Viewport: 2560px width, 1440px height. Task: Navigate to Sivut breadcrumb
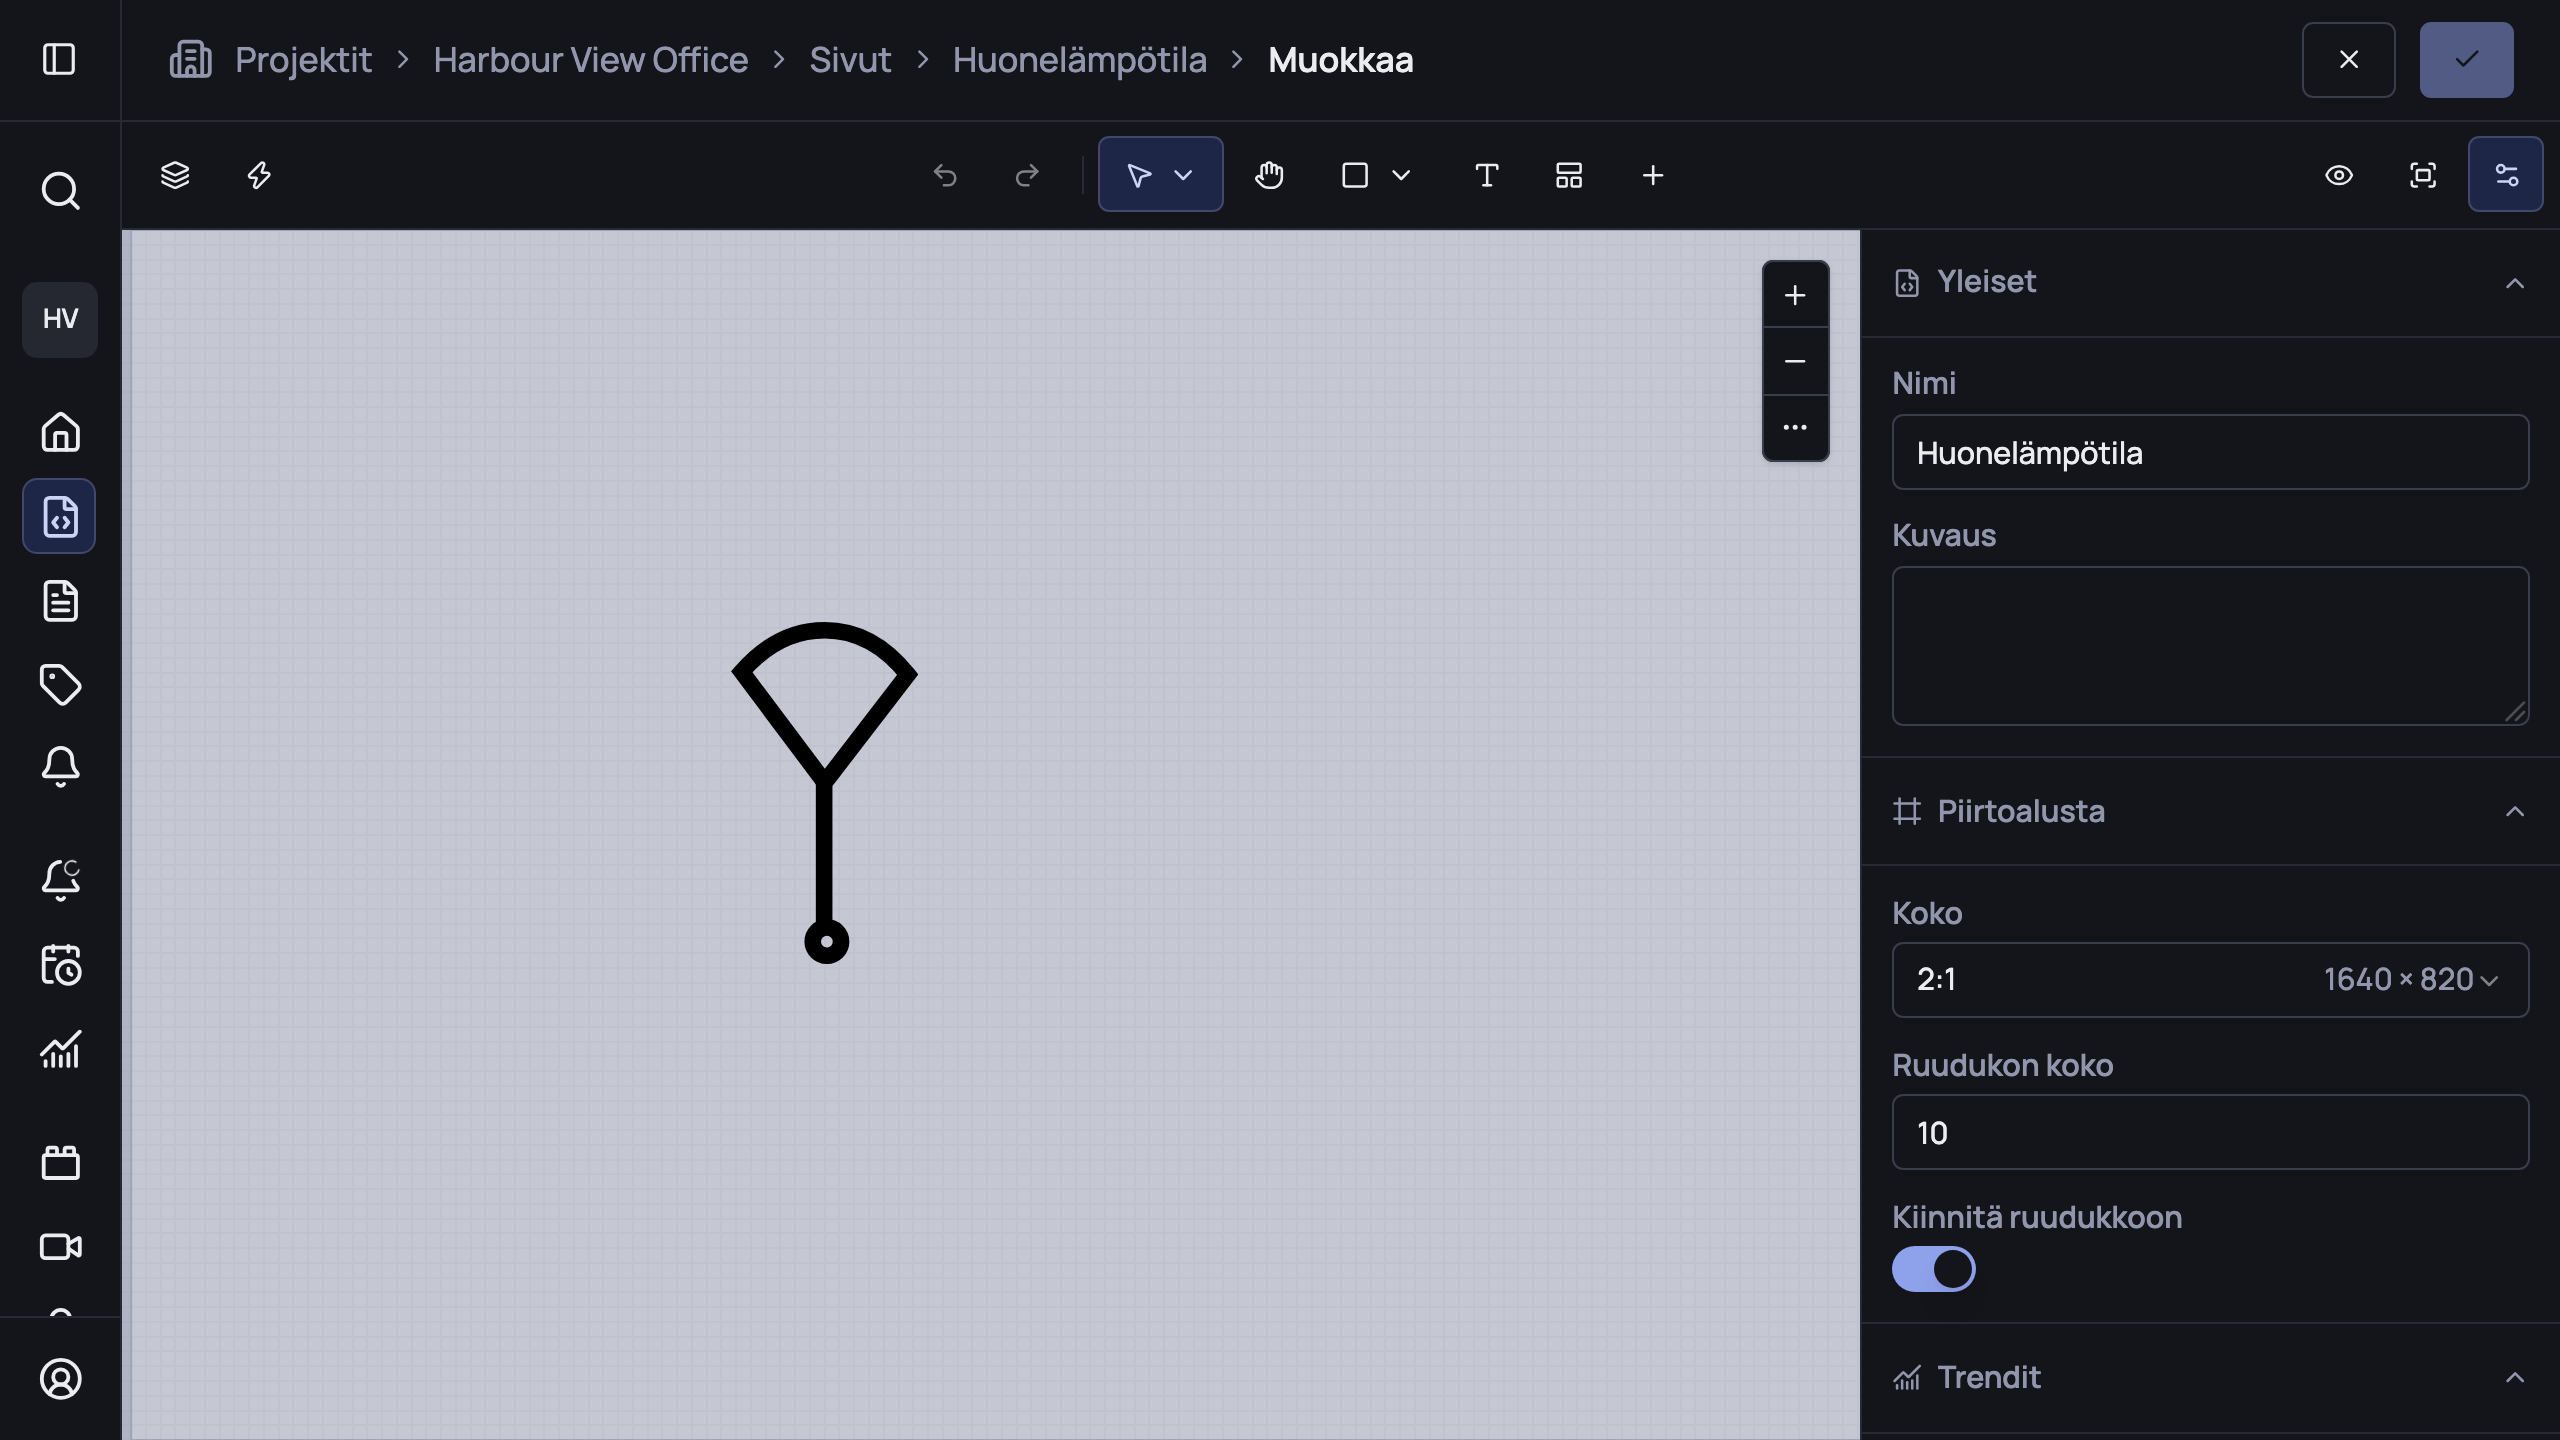[x=850, y=60]
